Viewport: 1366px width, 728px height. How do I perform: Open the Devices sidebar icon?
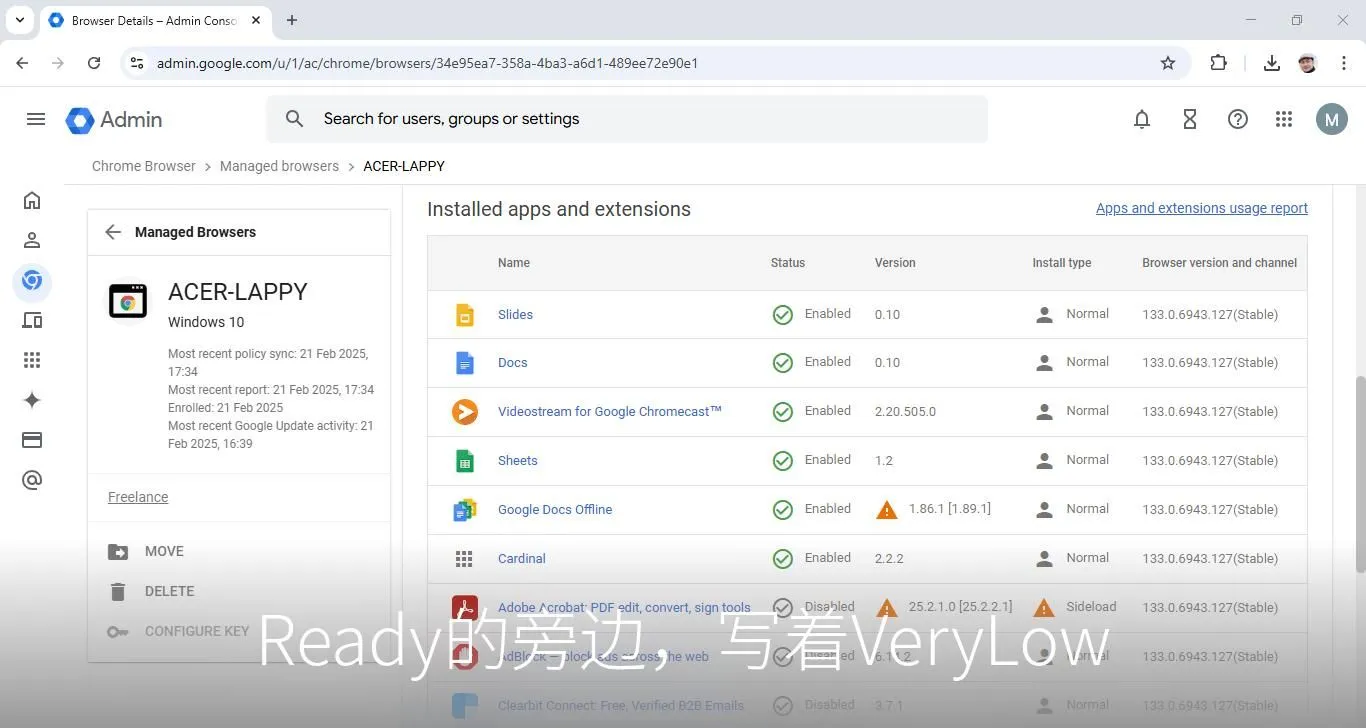pyautogui.click(x=32, y=320)
